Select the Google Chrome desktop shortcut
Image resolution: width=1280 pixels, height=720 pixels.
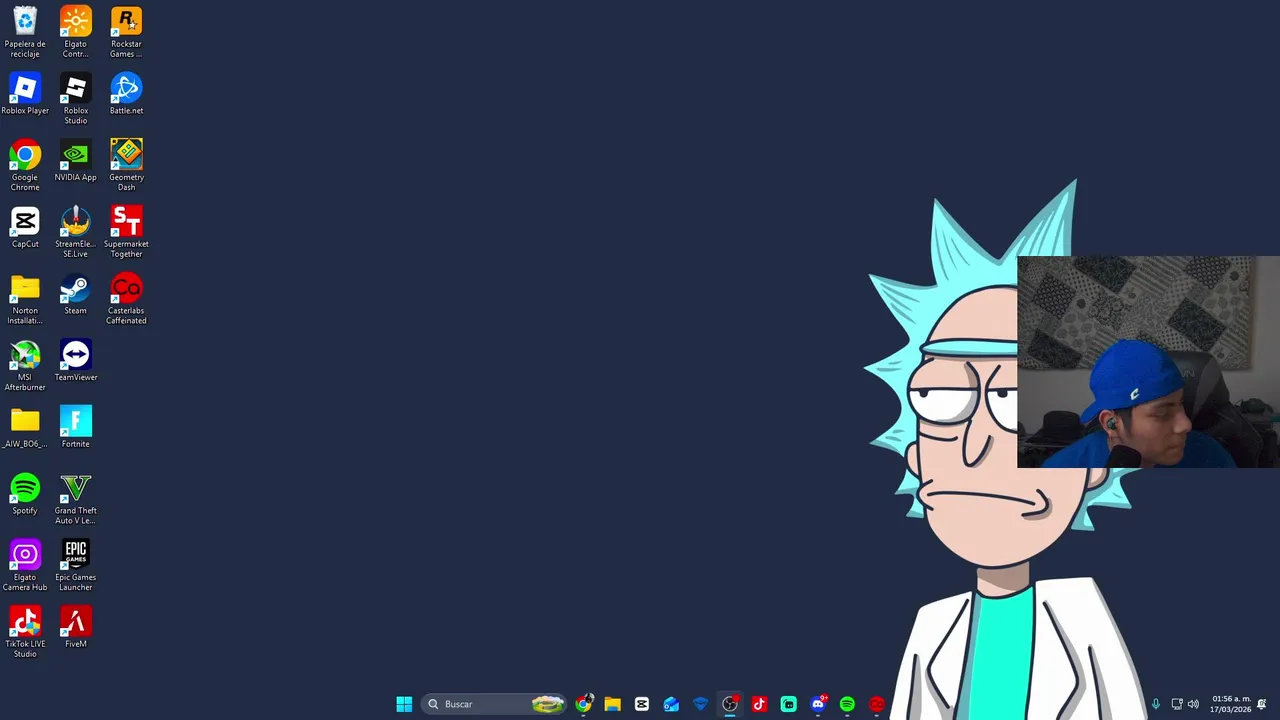[x=25, y=166]
